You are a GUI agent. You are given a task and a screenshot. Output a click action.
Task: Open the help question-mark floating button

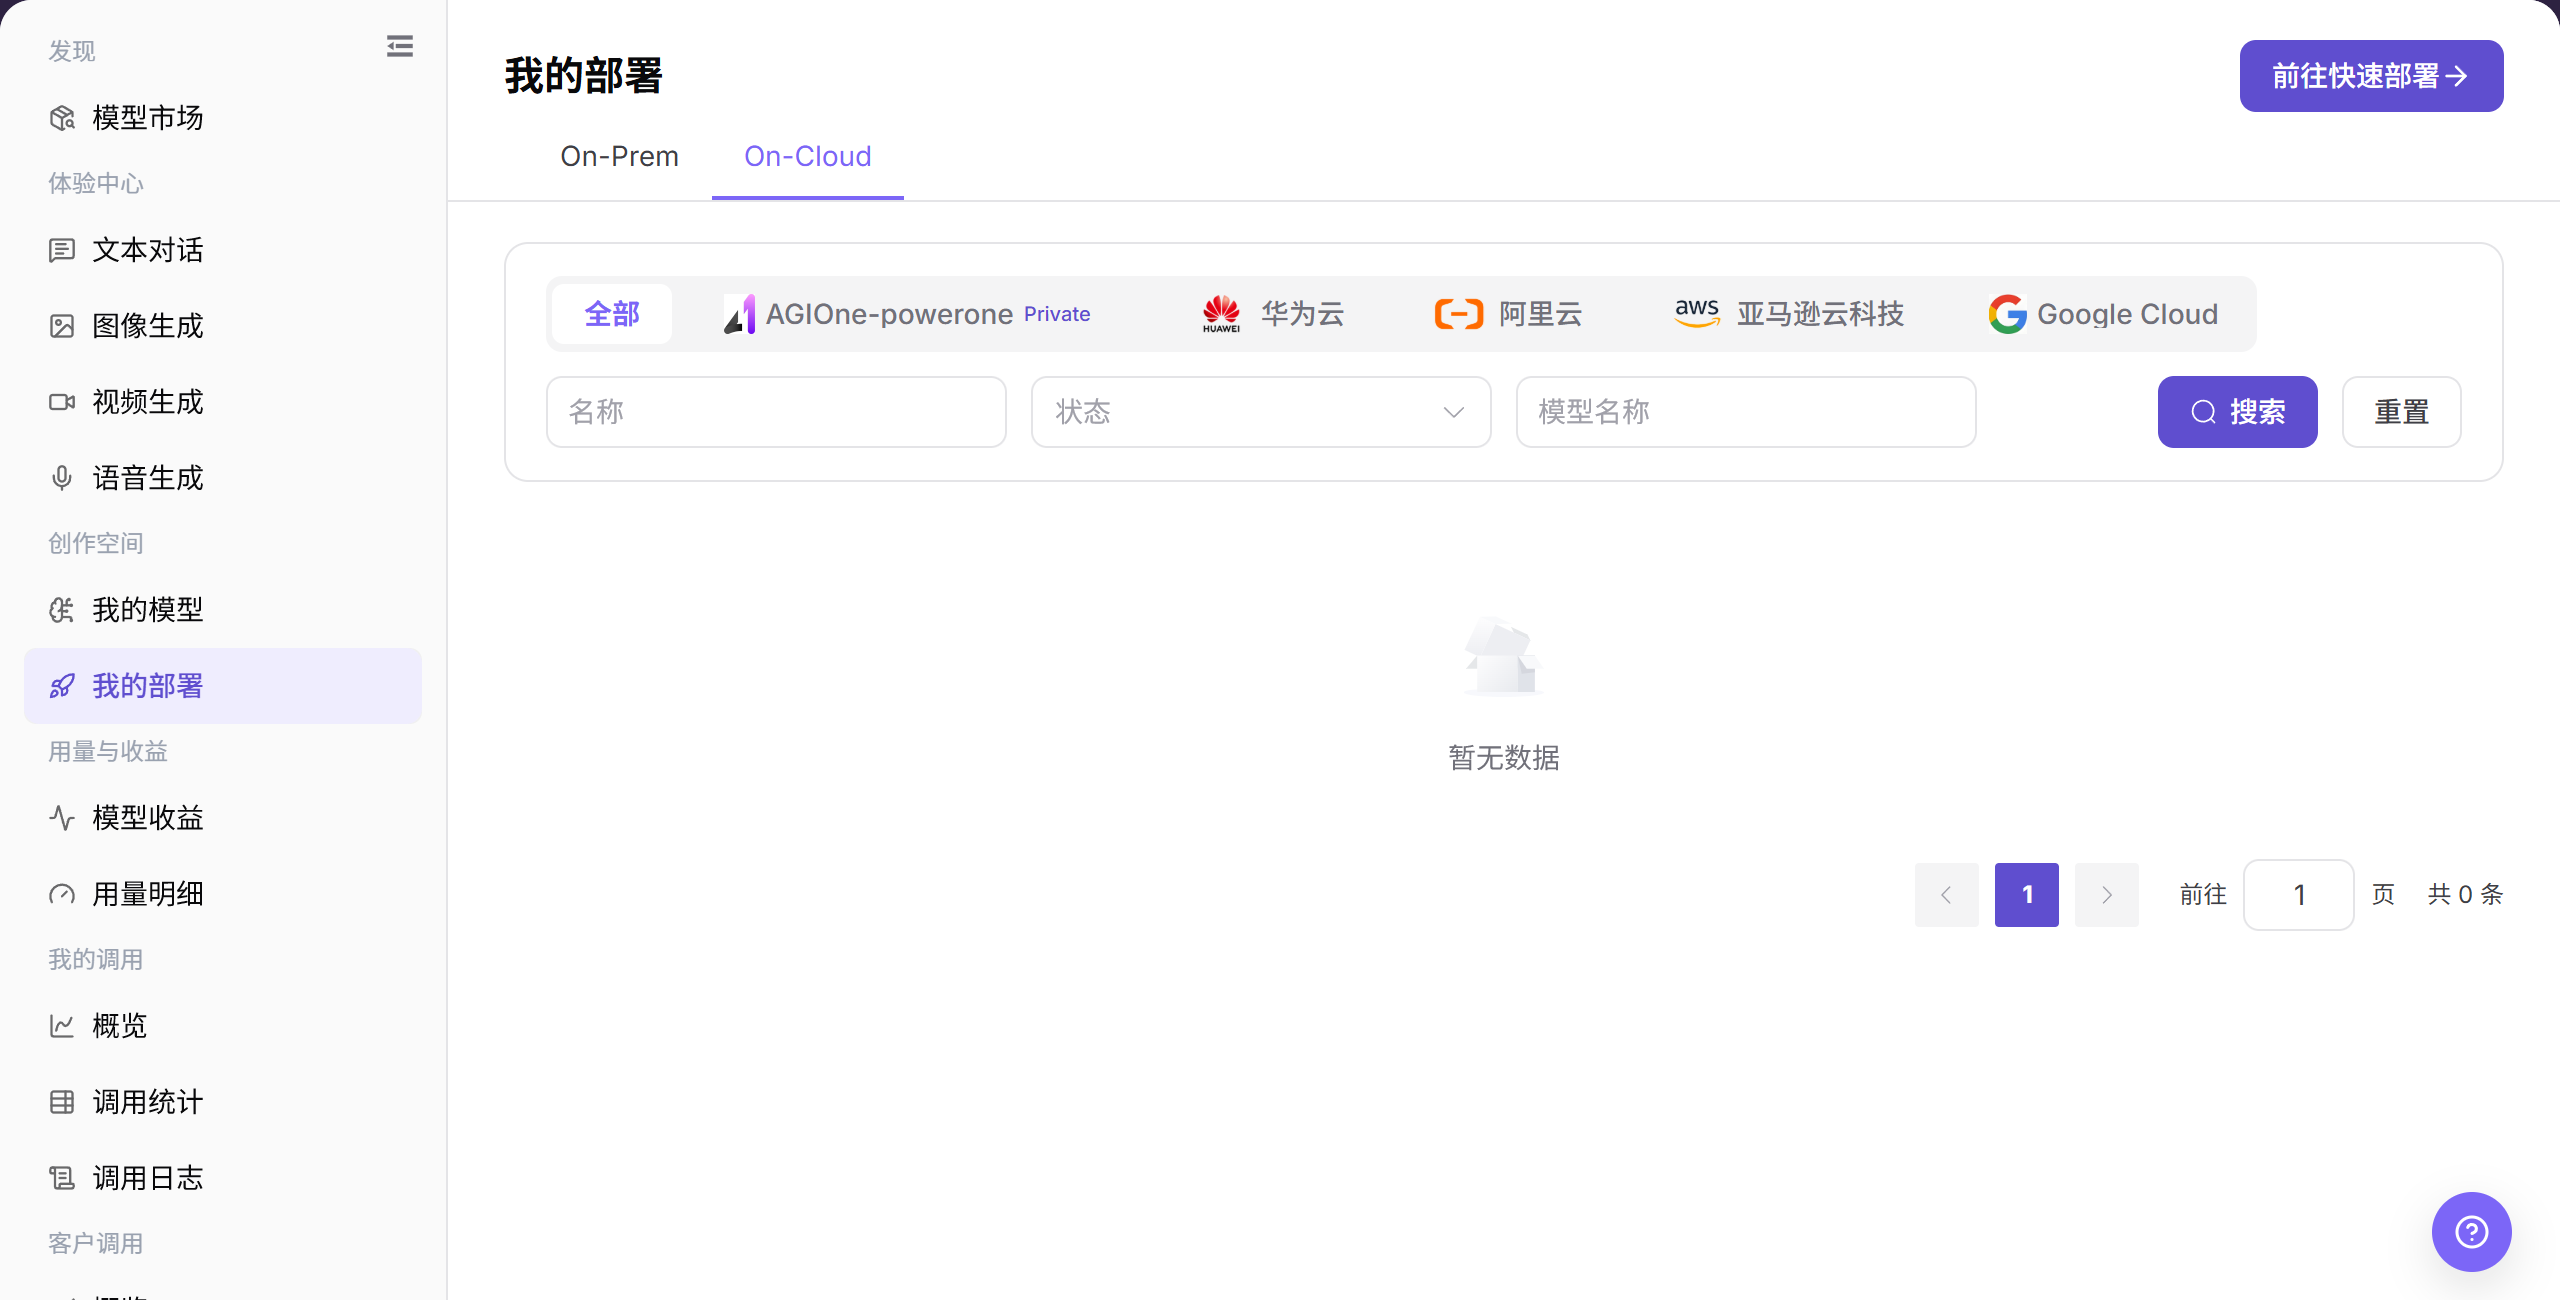[x=2472, y=1232]
